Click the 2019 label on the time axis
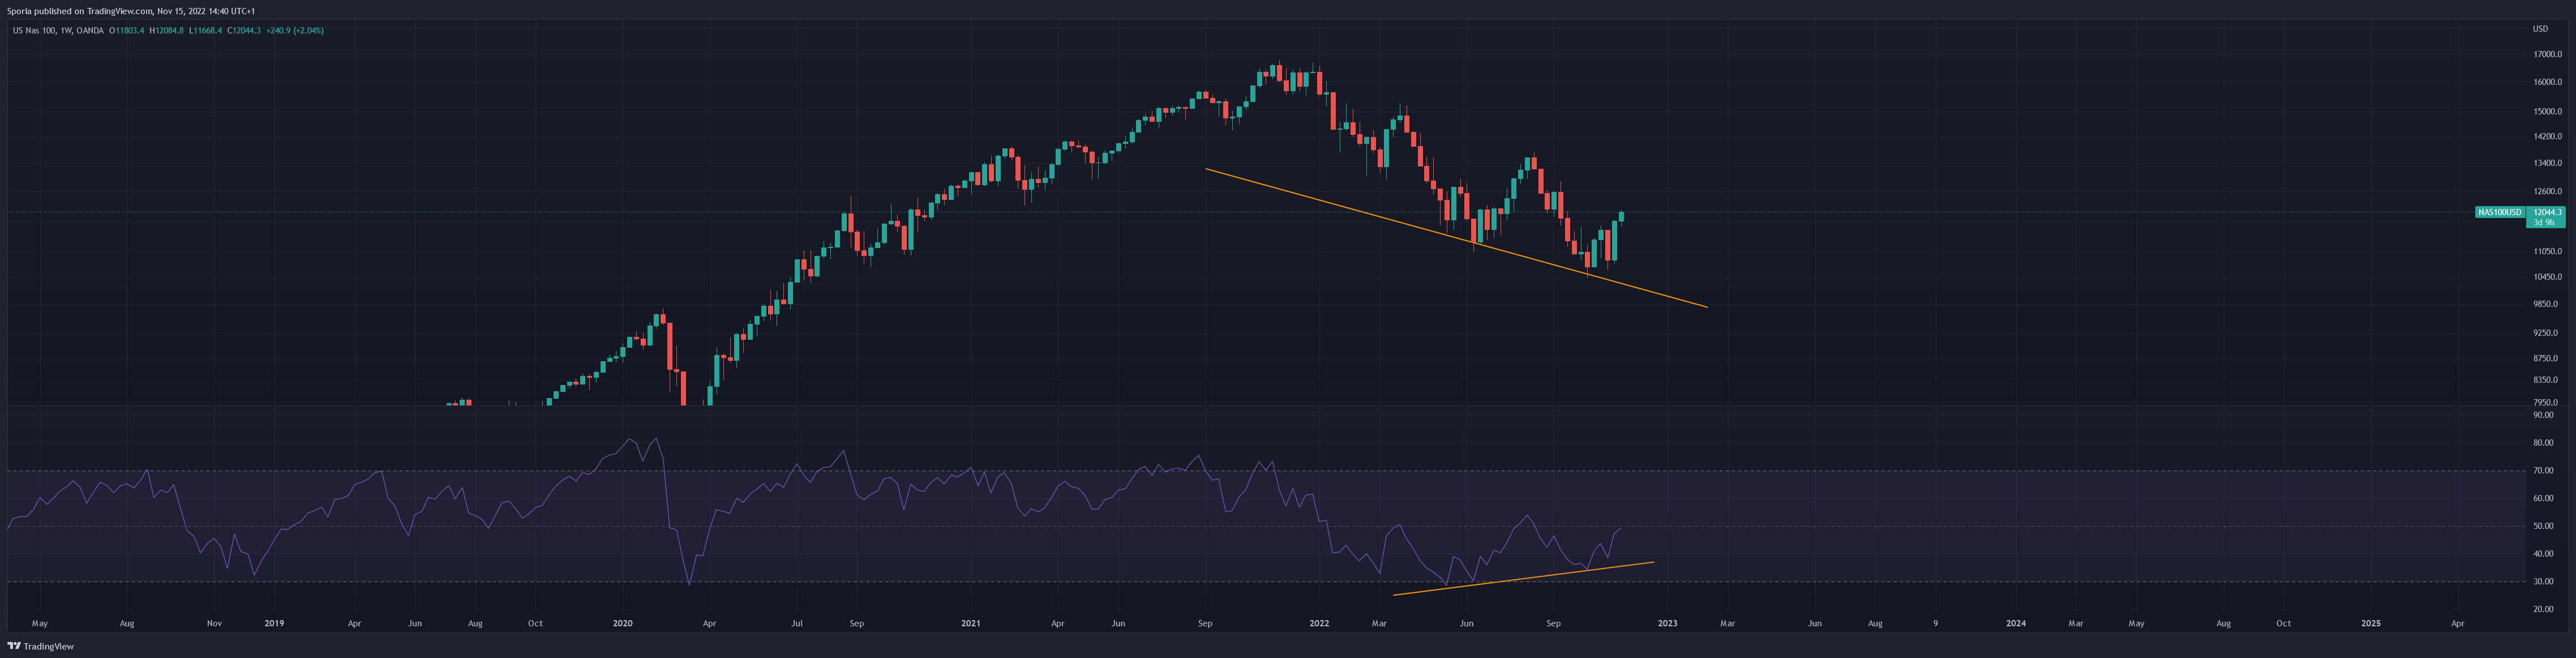The height and width of the screenshot is (658, 2576). pos(274,623)
